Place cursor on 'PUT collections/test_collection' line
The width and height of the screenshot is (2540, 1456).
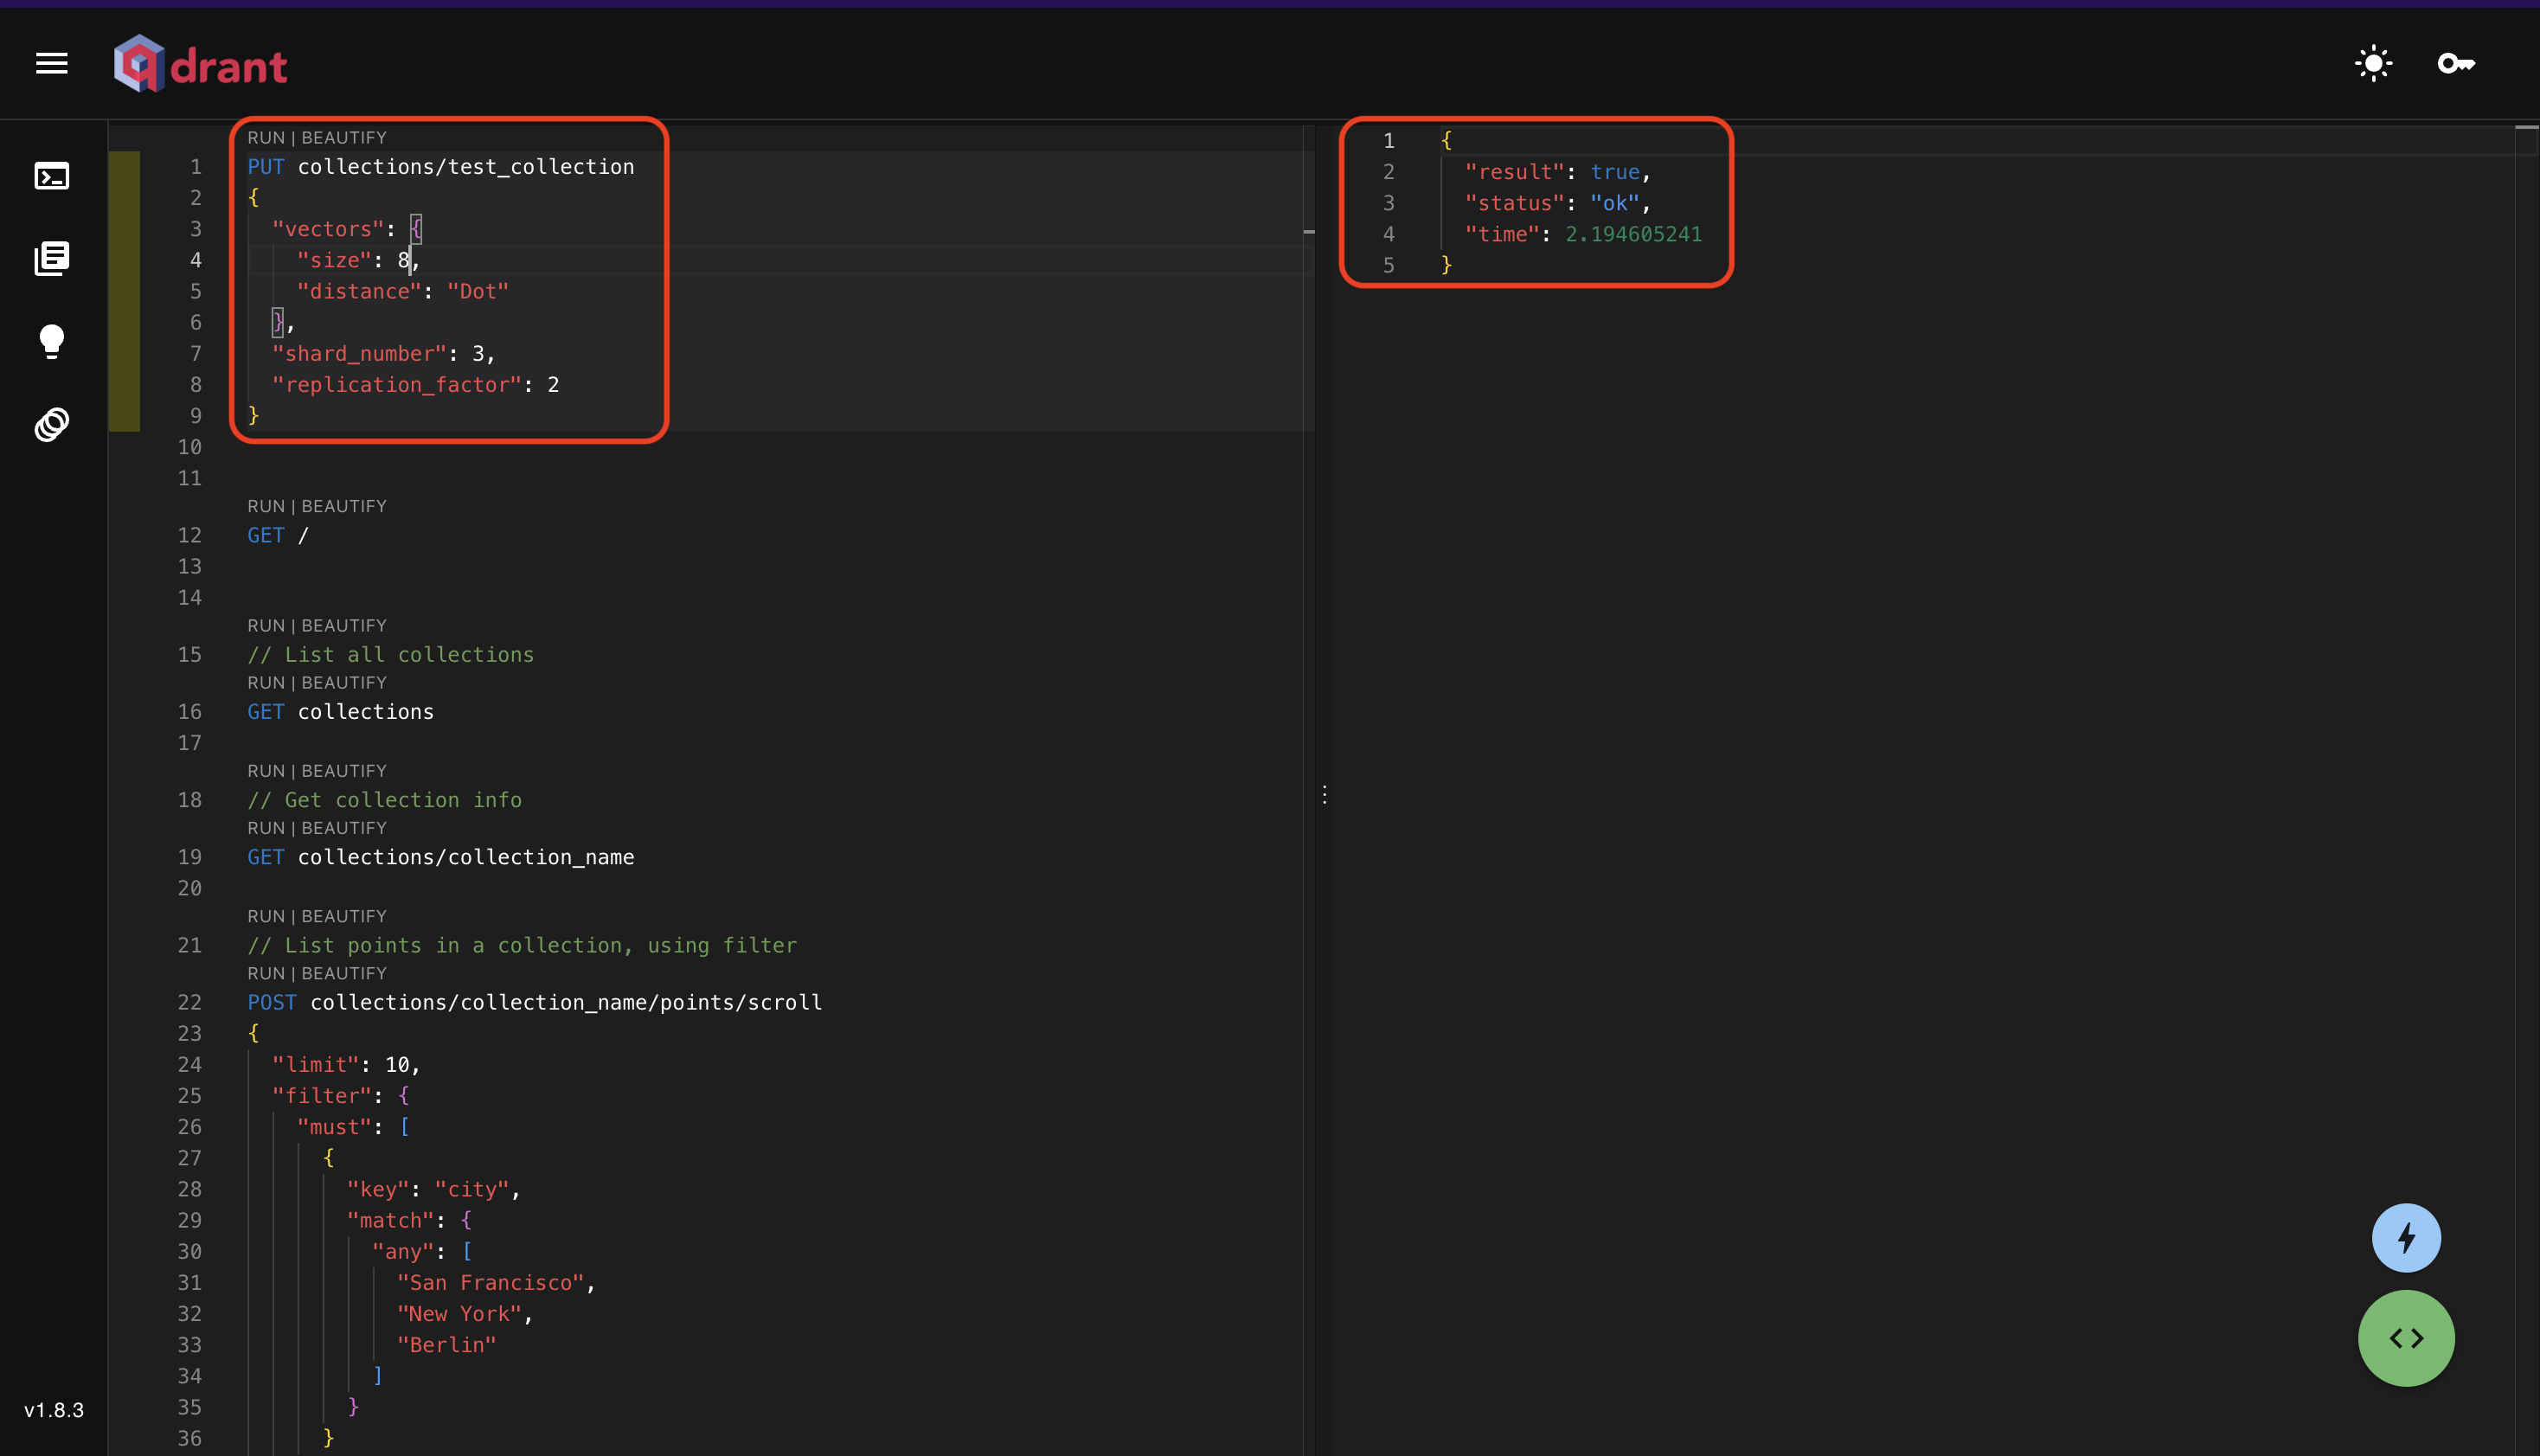(x=441, y=167)
